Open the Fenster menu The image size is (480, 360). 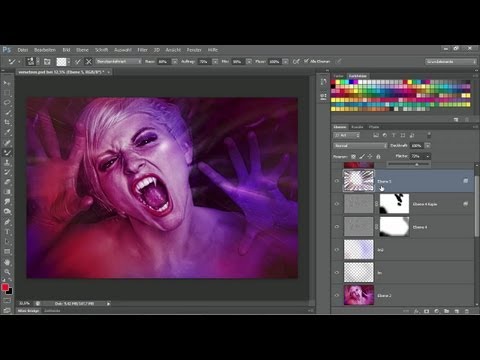[x=194, y=50]
